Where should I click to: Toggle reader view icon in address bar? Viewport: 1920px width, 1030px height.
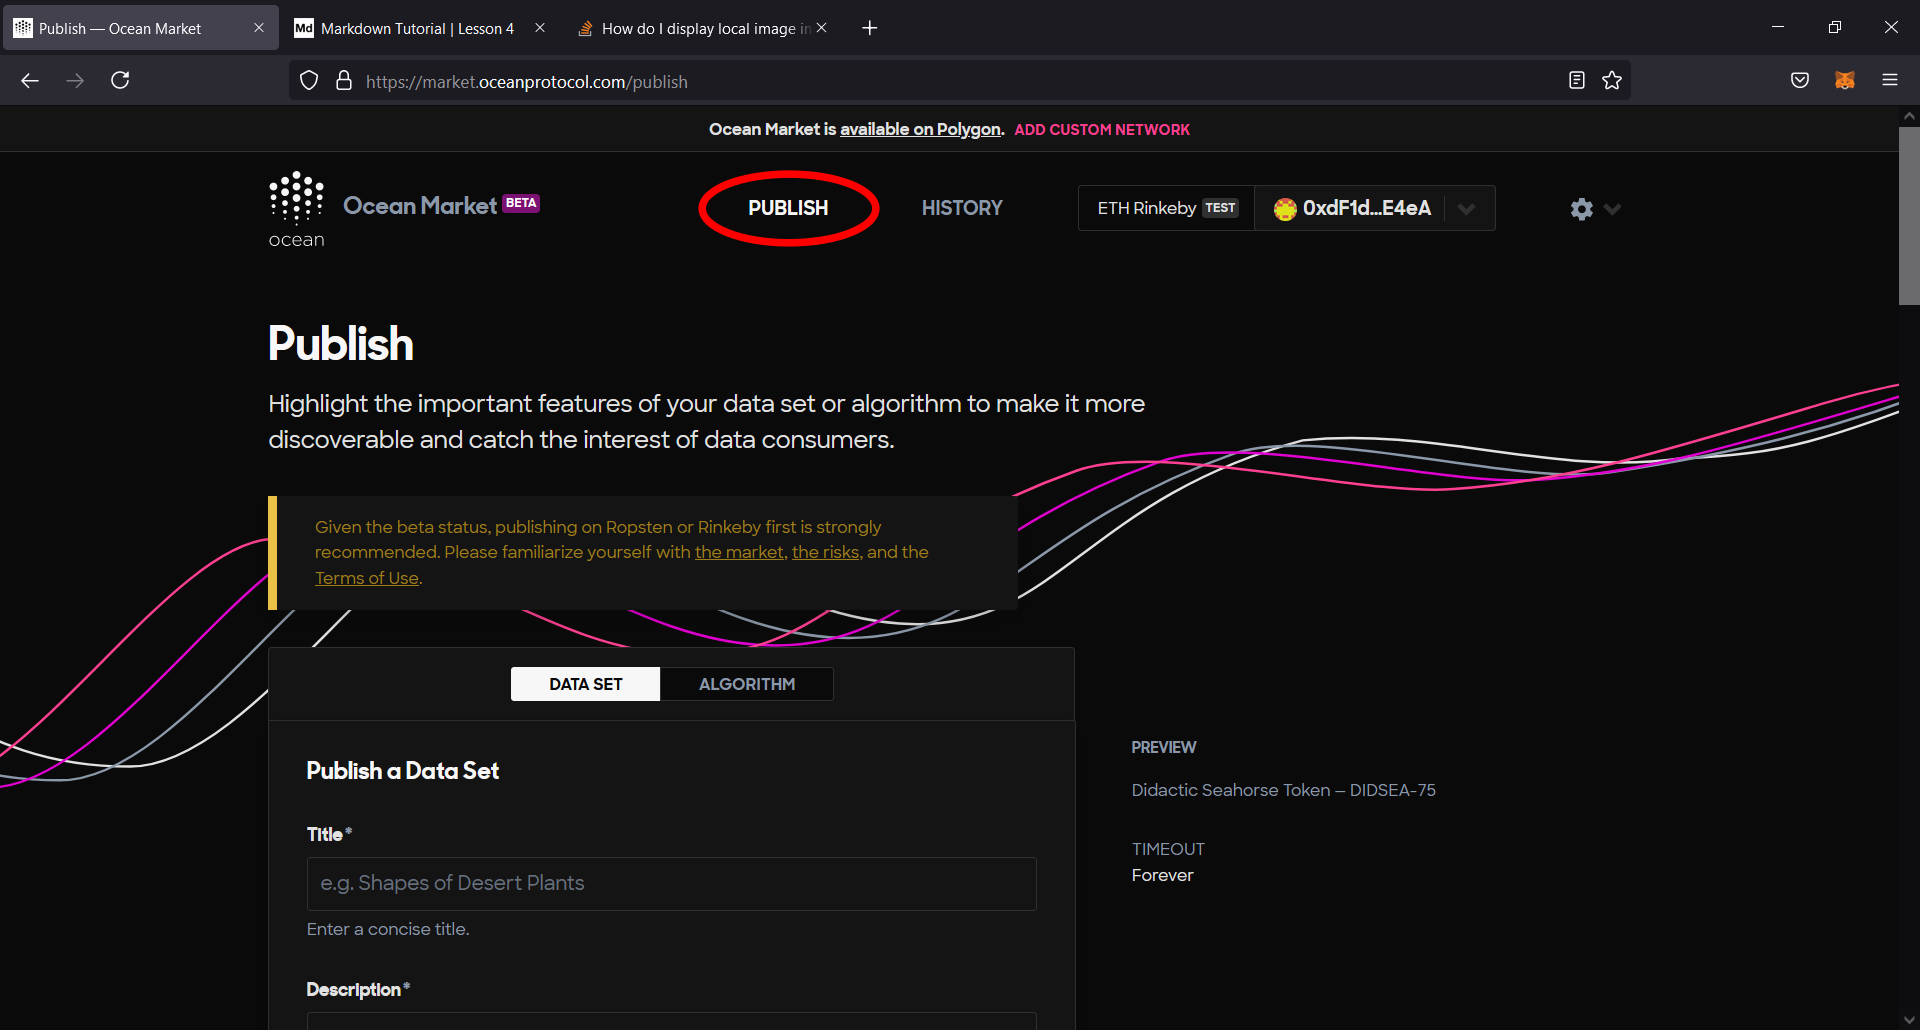[x=1577, y=81]
